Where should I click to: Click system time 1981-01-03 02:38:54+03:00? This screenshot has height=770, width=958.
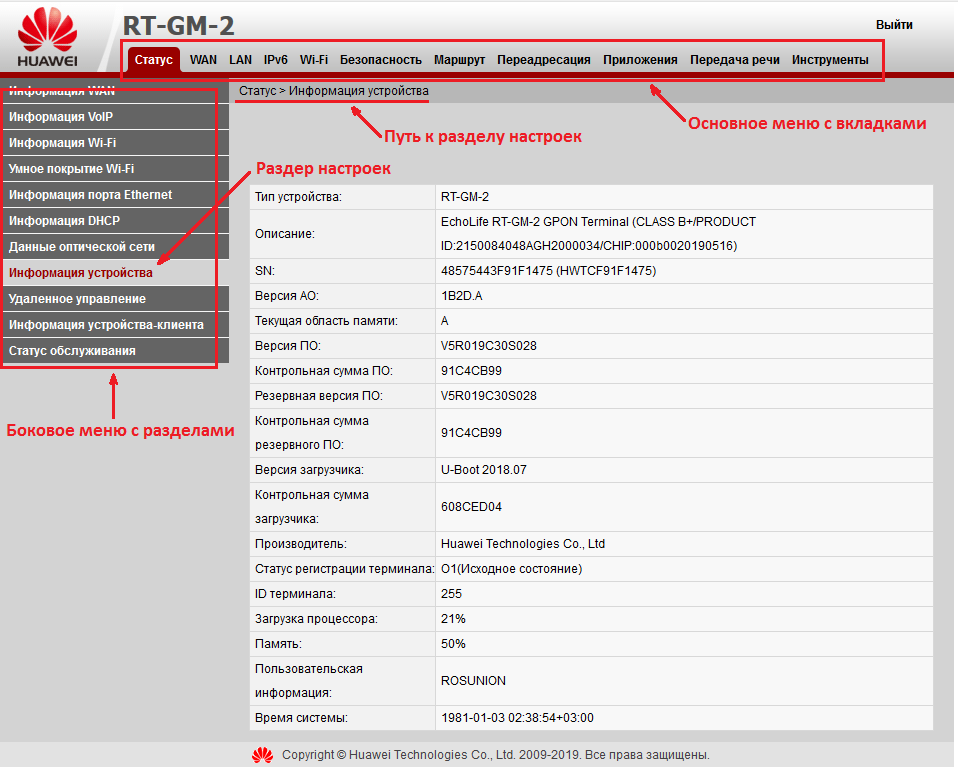pyautogui.click(x=517, y=718)
